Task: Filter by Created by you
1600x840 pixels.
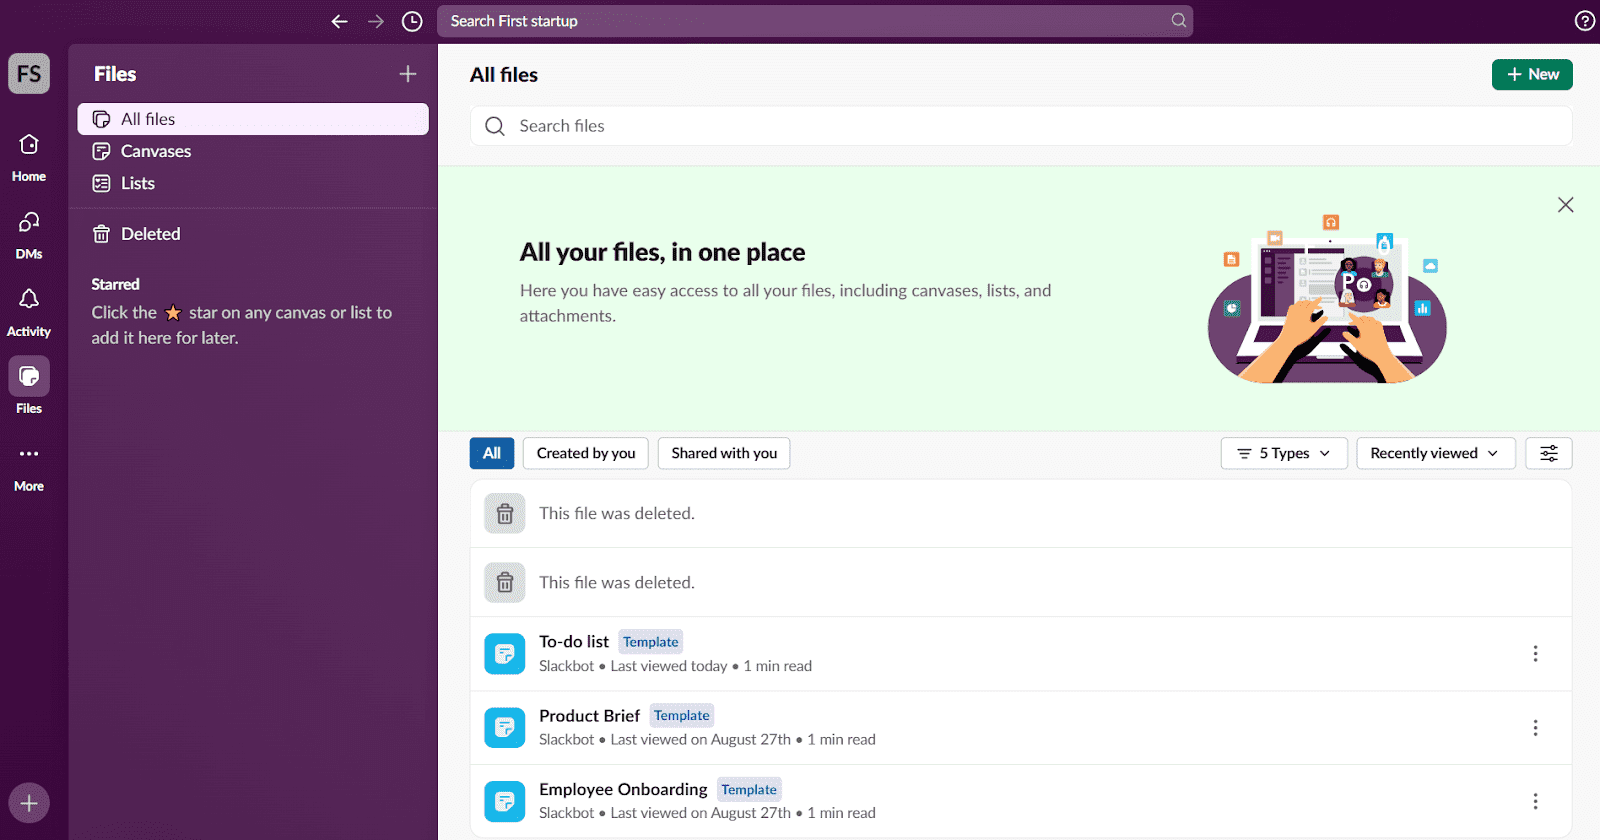Action: pyautogui.click(x=586, y=453)
